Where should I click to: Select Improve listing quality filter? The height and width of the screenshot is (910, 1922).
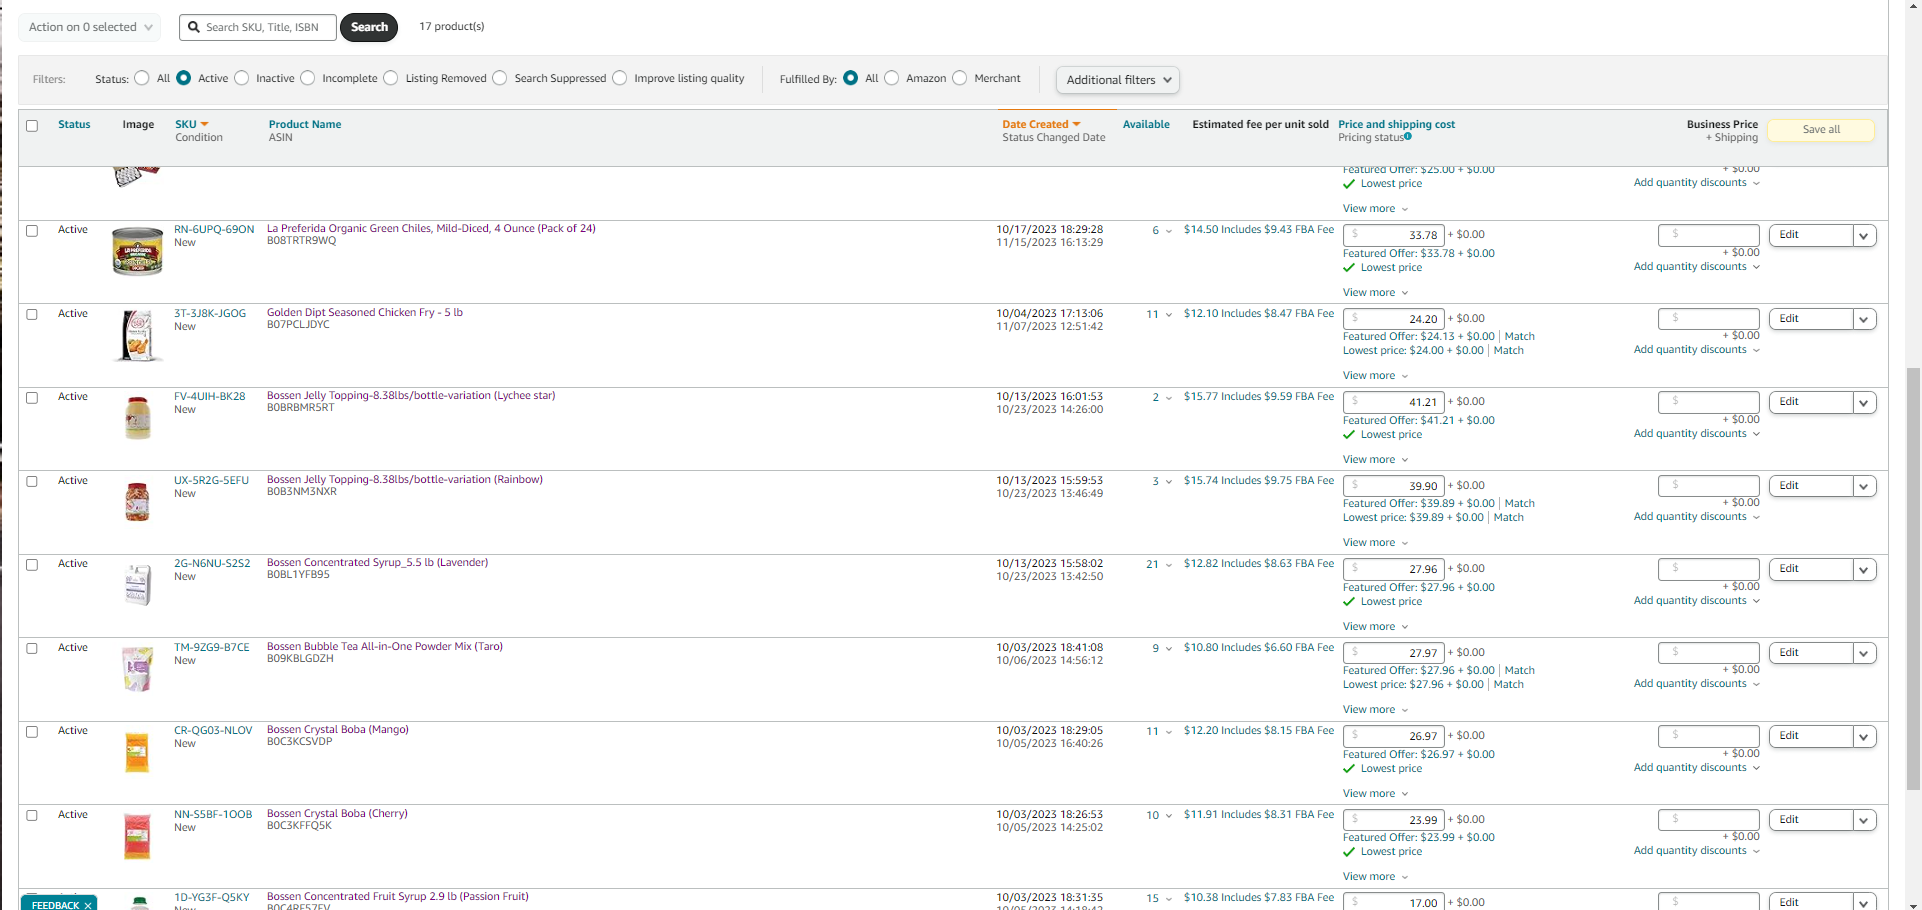pyautogui.click(x=620, y=78)
